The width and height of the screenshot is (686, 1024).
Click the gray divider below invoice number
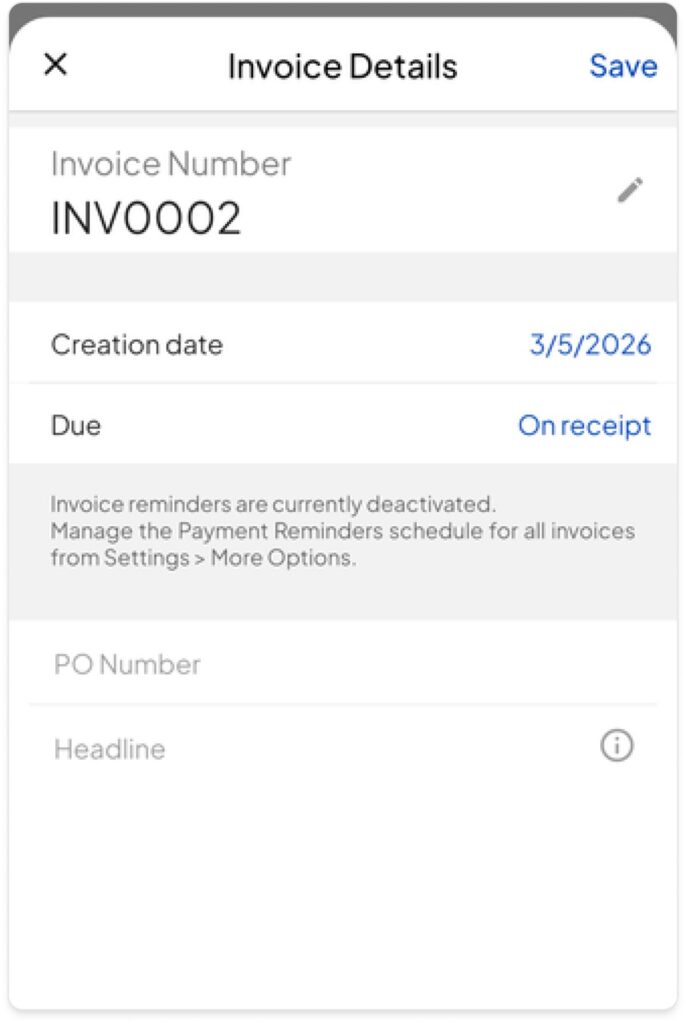click(342, 277)
